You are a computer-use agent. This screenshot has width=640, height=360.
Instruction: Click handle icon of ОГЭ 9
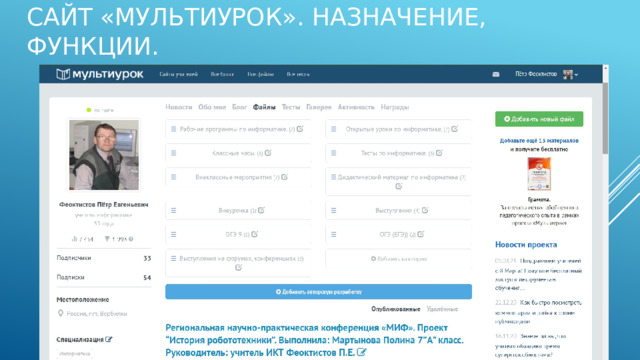(x=173, y=235)
